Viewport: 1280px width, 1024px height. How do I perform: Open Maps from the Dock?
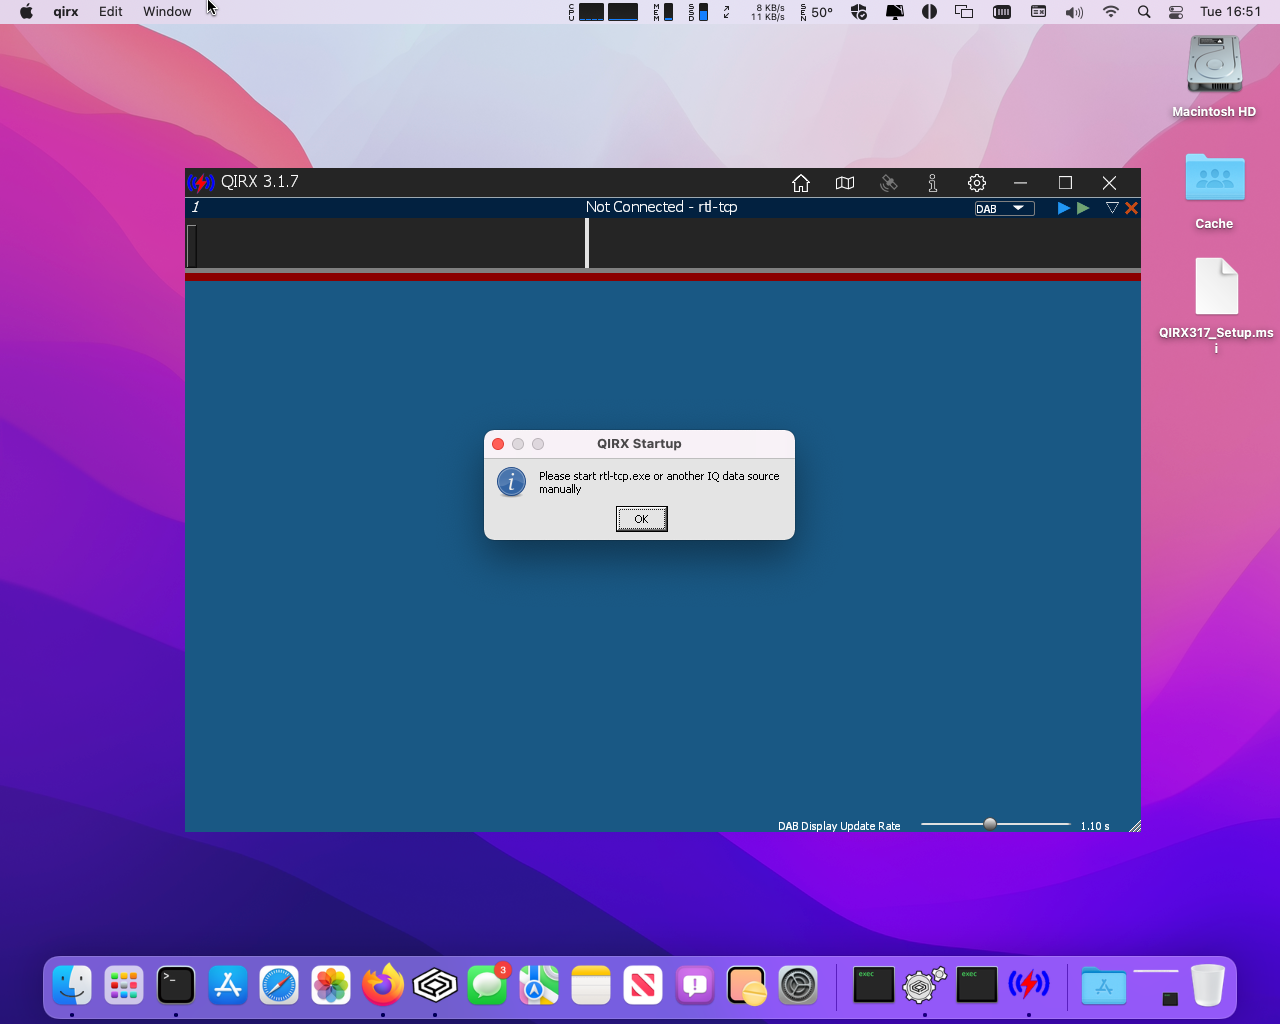point(539,986)
